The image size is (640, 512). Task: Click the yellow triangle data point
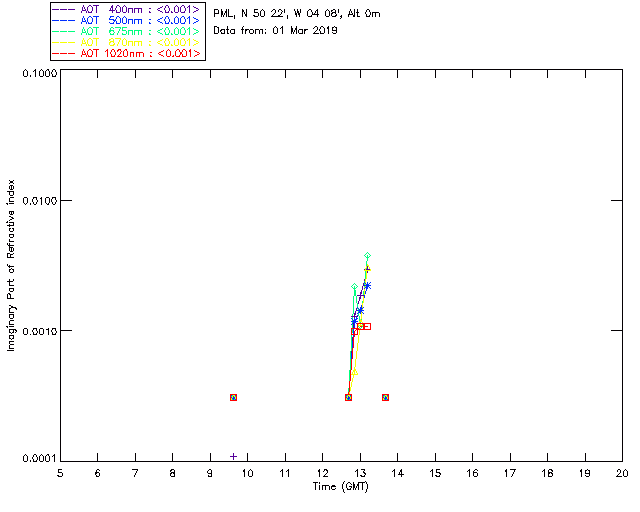point(355,372)
